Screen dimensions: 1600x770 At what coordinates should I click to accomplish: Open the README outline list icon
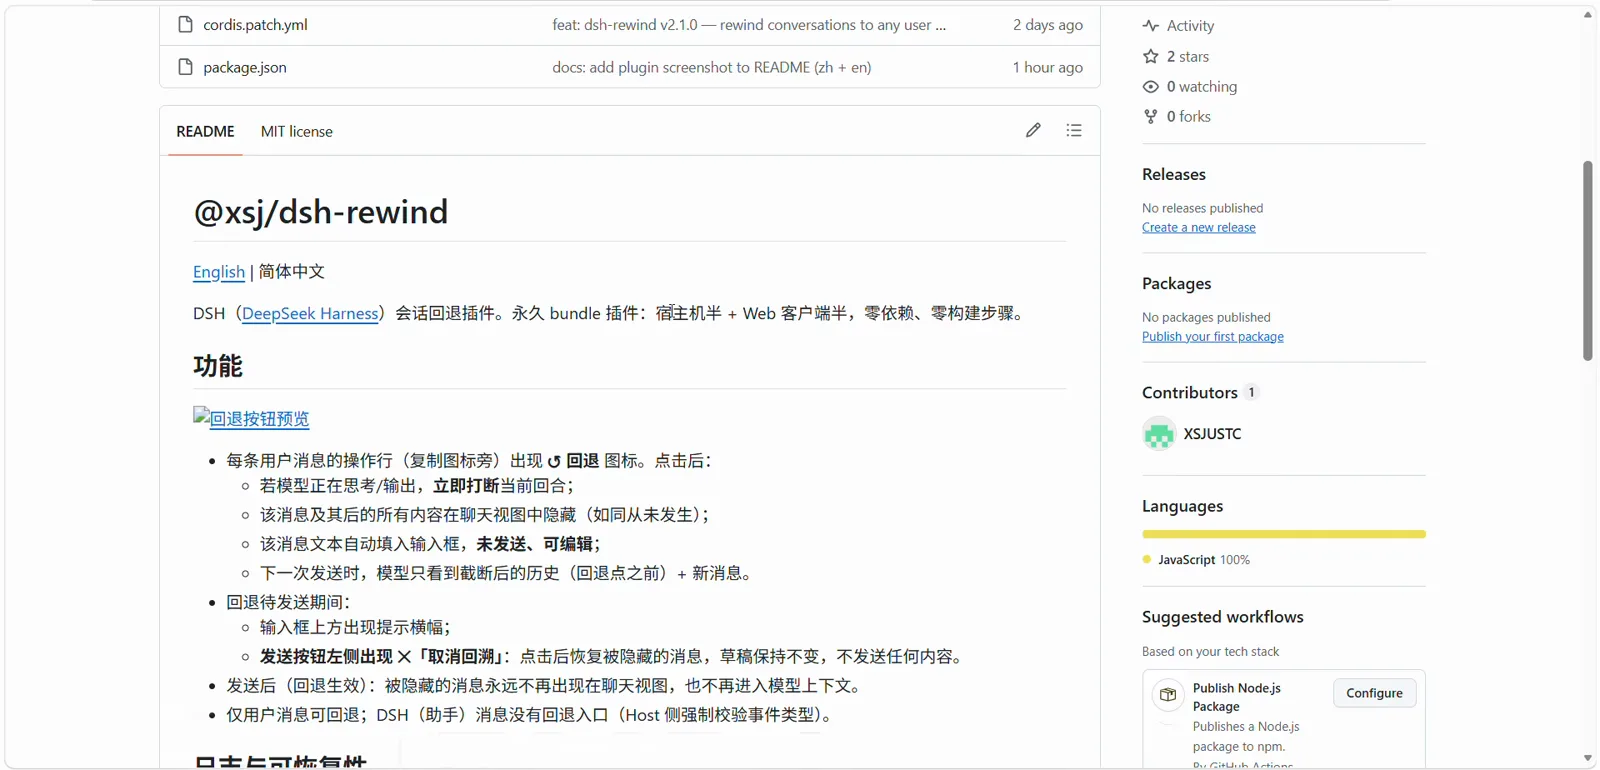pos(1074,130)
